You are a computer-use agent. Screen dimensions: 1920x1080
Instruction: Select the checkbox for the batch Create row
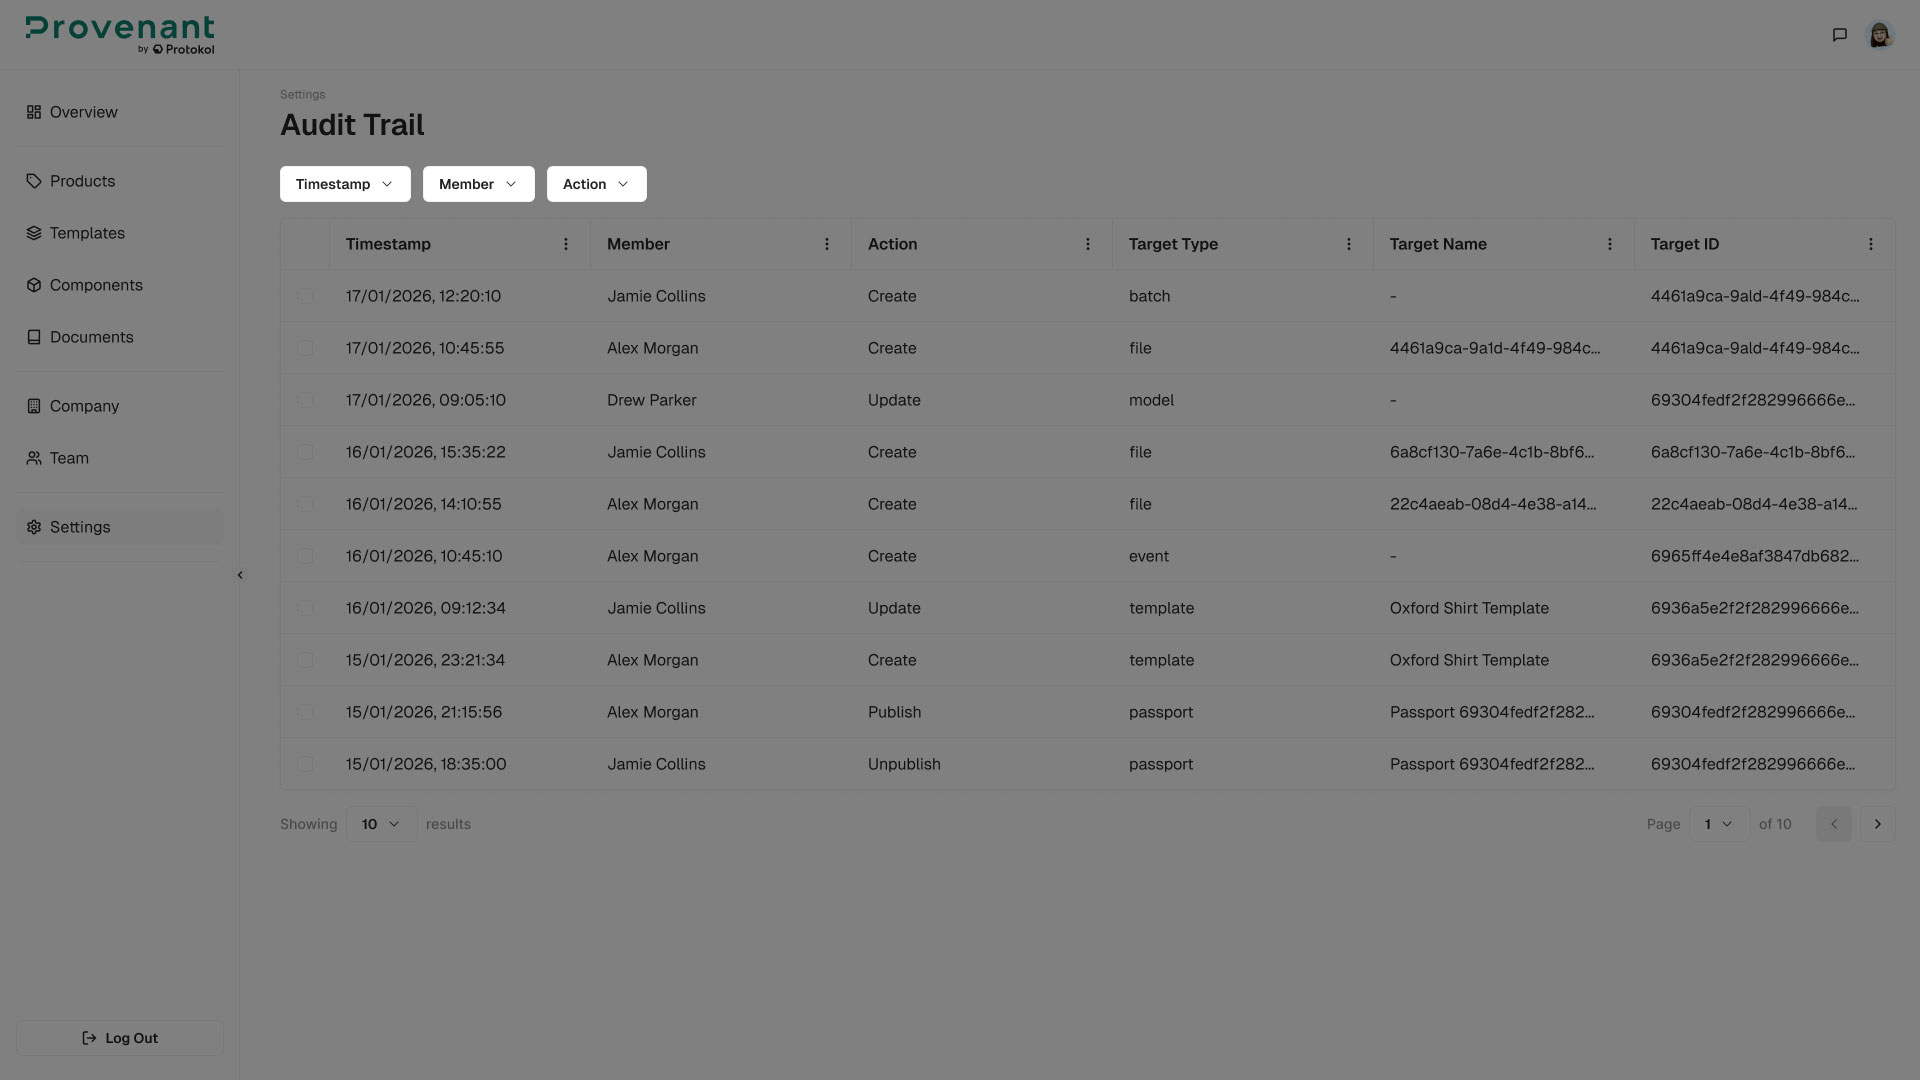(x=305, y=296)
